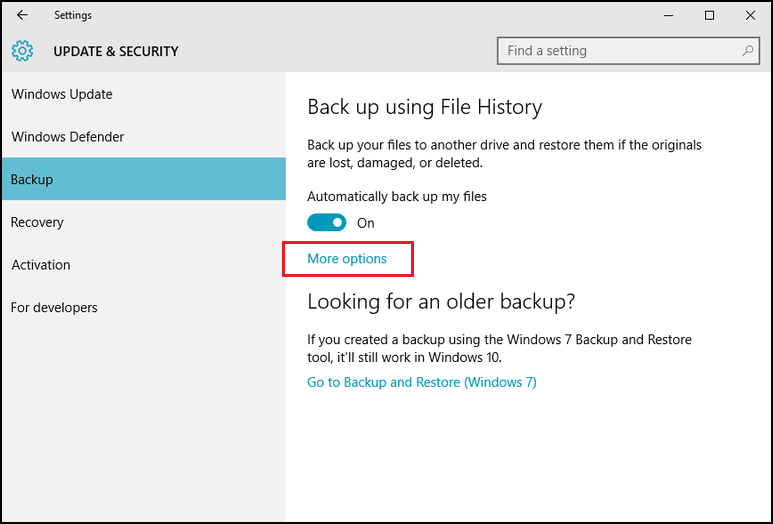Open the Windows Update section
This screenshot has height=524, width=773.
62,94
